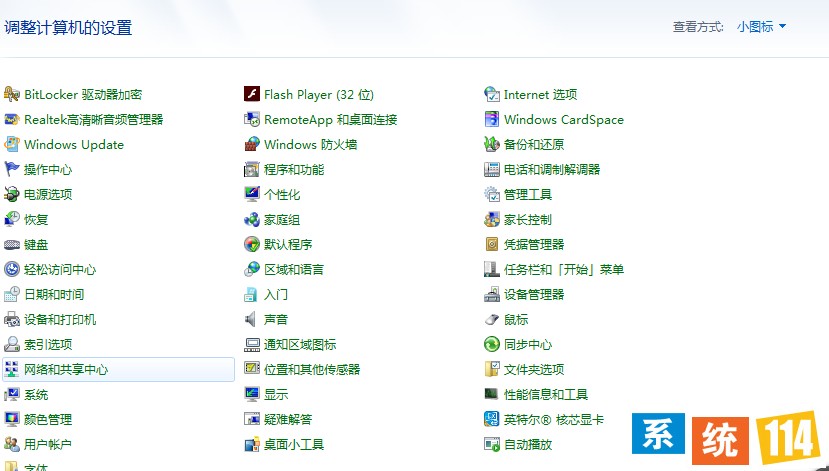Click the 位置和其他传感器 link
Image resolution: width=829 pixels, height=471 pixels.
click(312, 370)
